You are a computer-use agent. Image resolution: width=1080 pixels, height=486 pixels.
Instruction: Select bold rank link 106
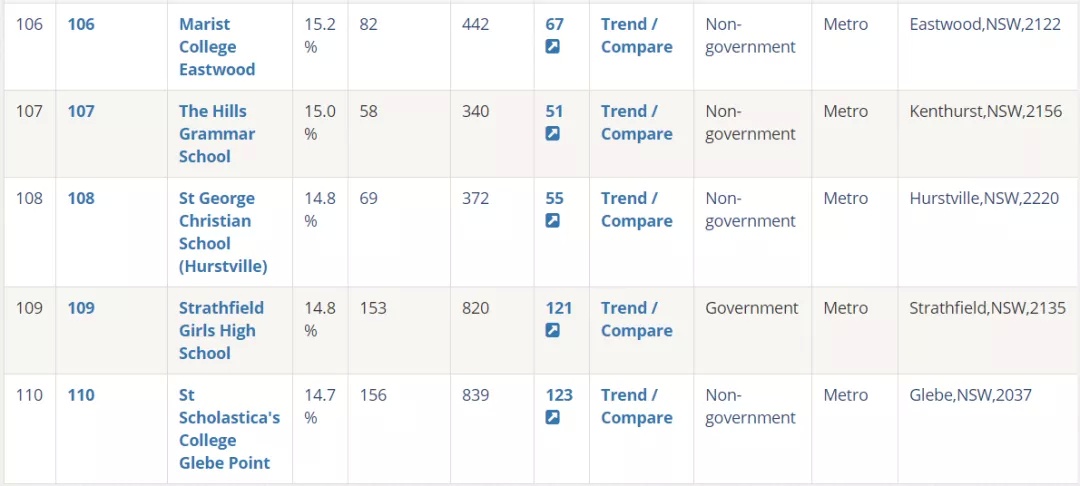click(81, 24)
